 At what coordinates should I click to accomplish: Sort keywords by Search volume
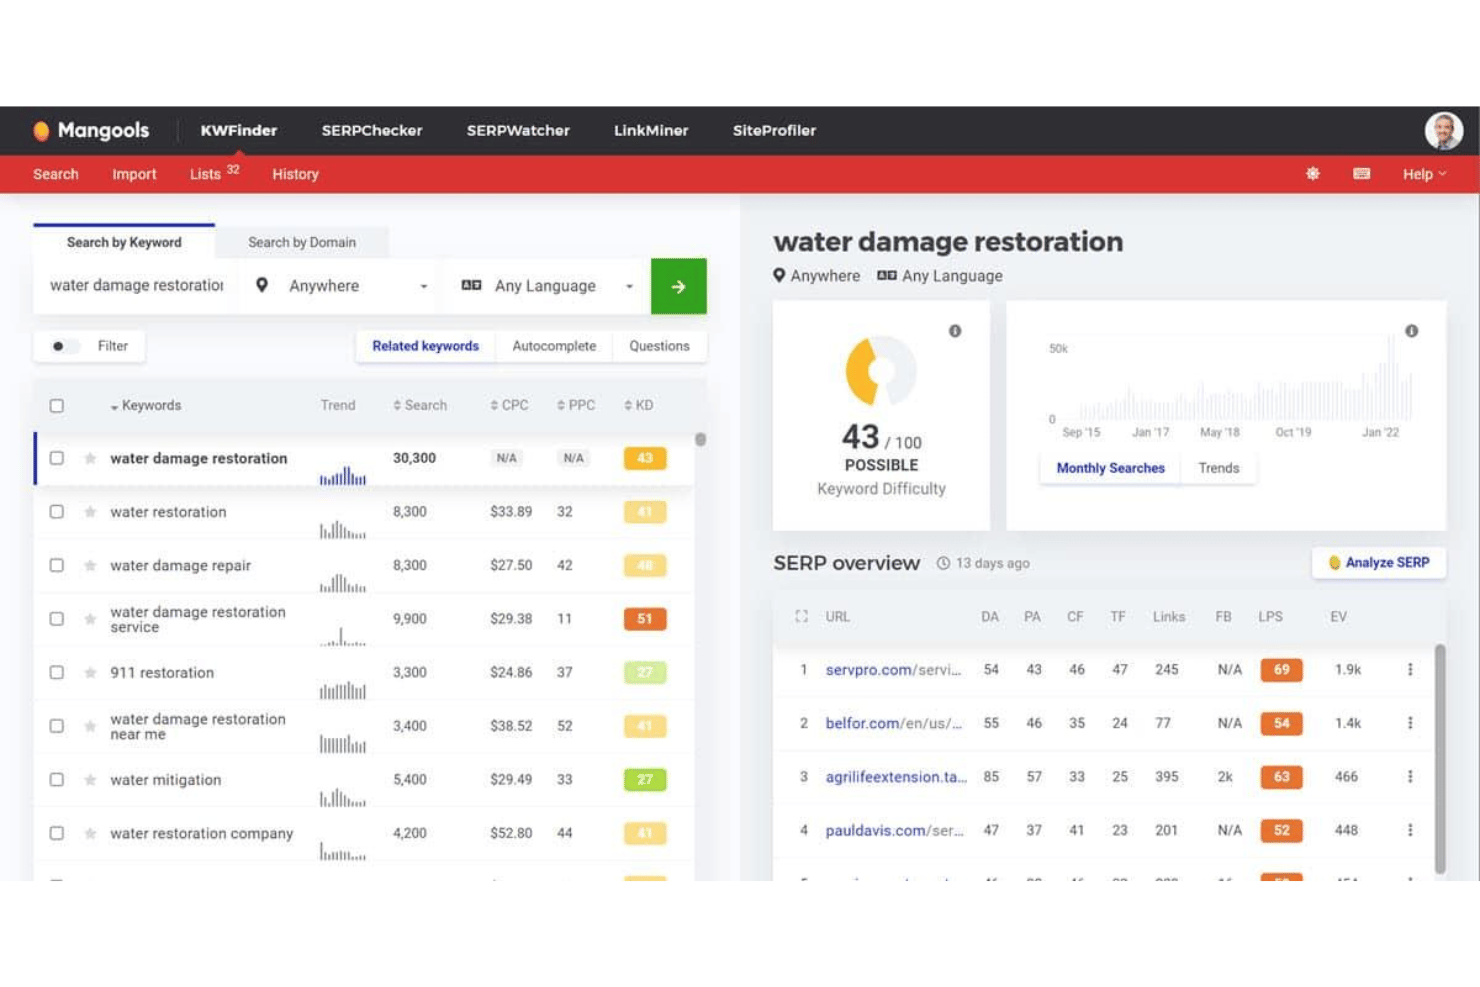pyautogui.click(x=420, y=406)
